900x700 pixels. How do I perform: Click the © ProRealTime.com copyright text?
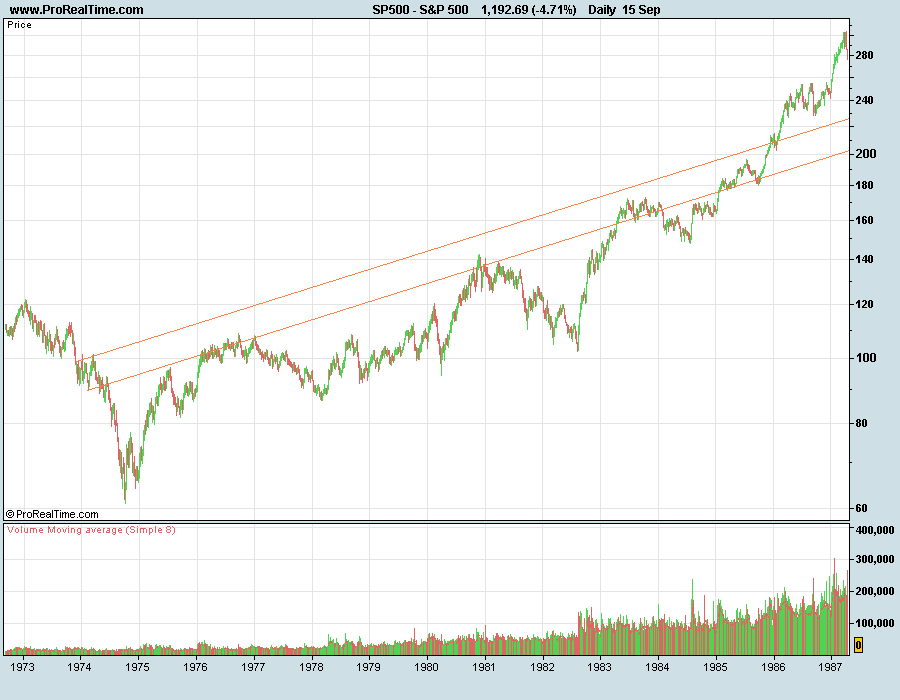(x=52, y=514)
